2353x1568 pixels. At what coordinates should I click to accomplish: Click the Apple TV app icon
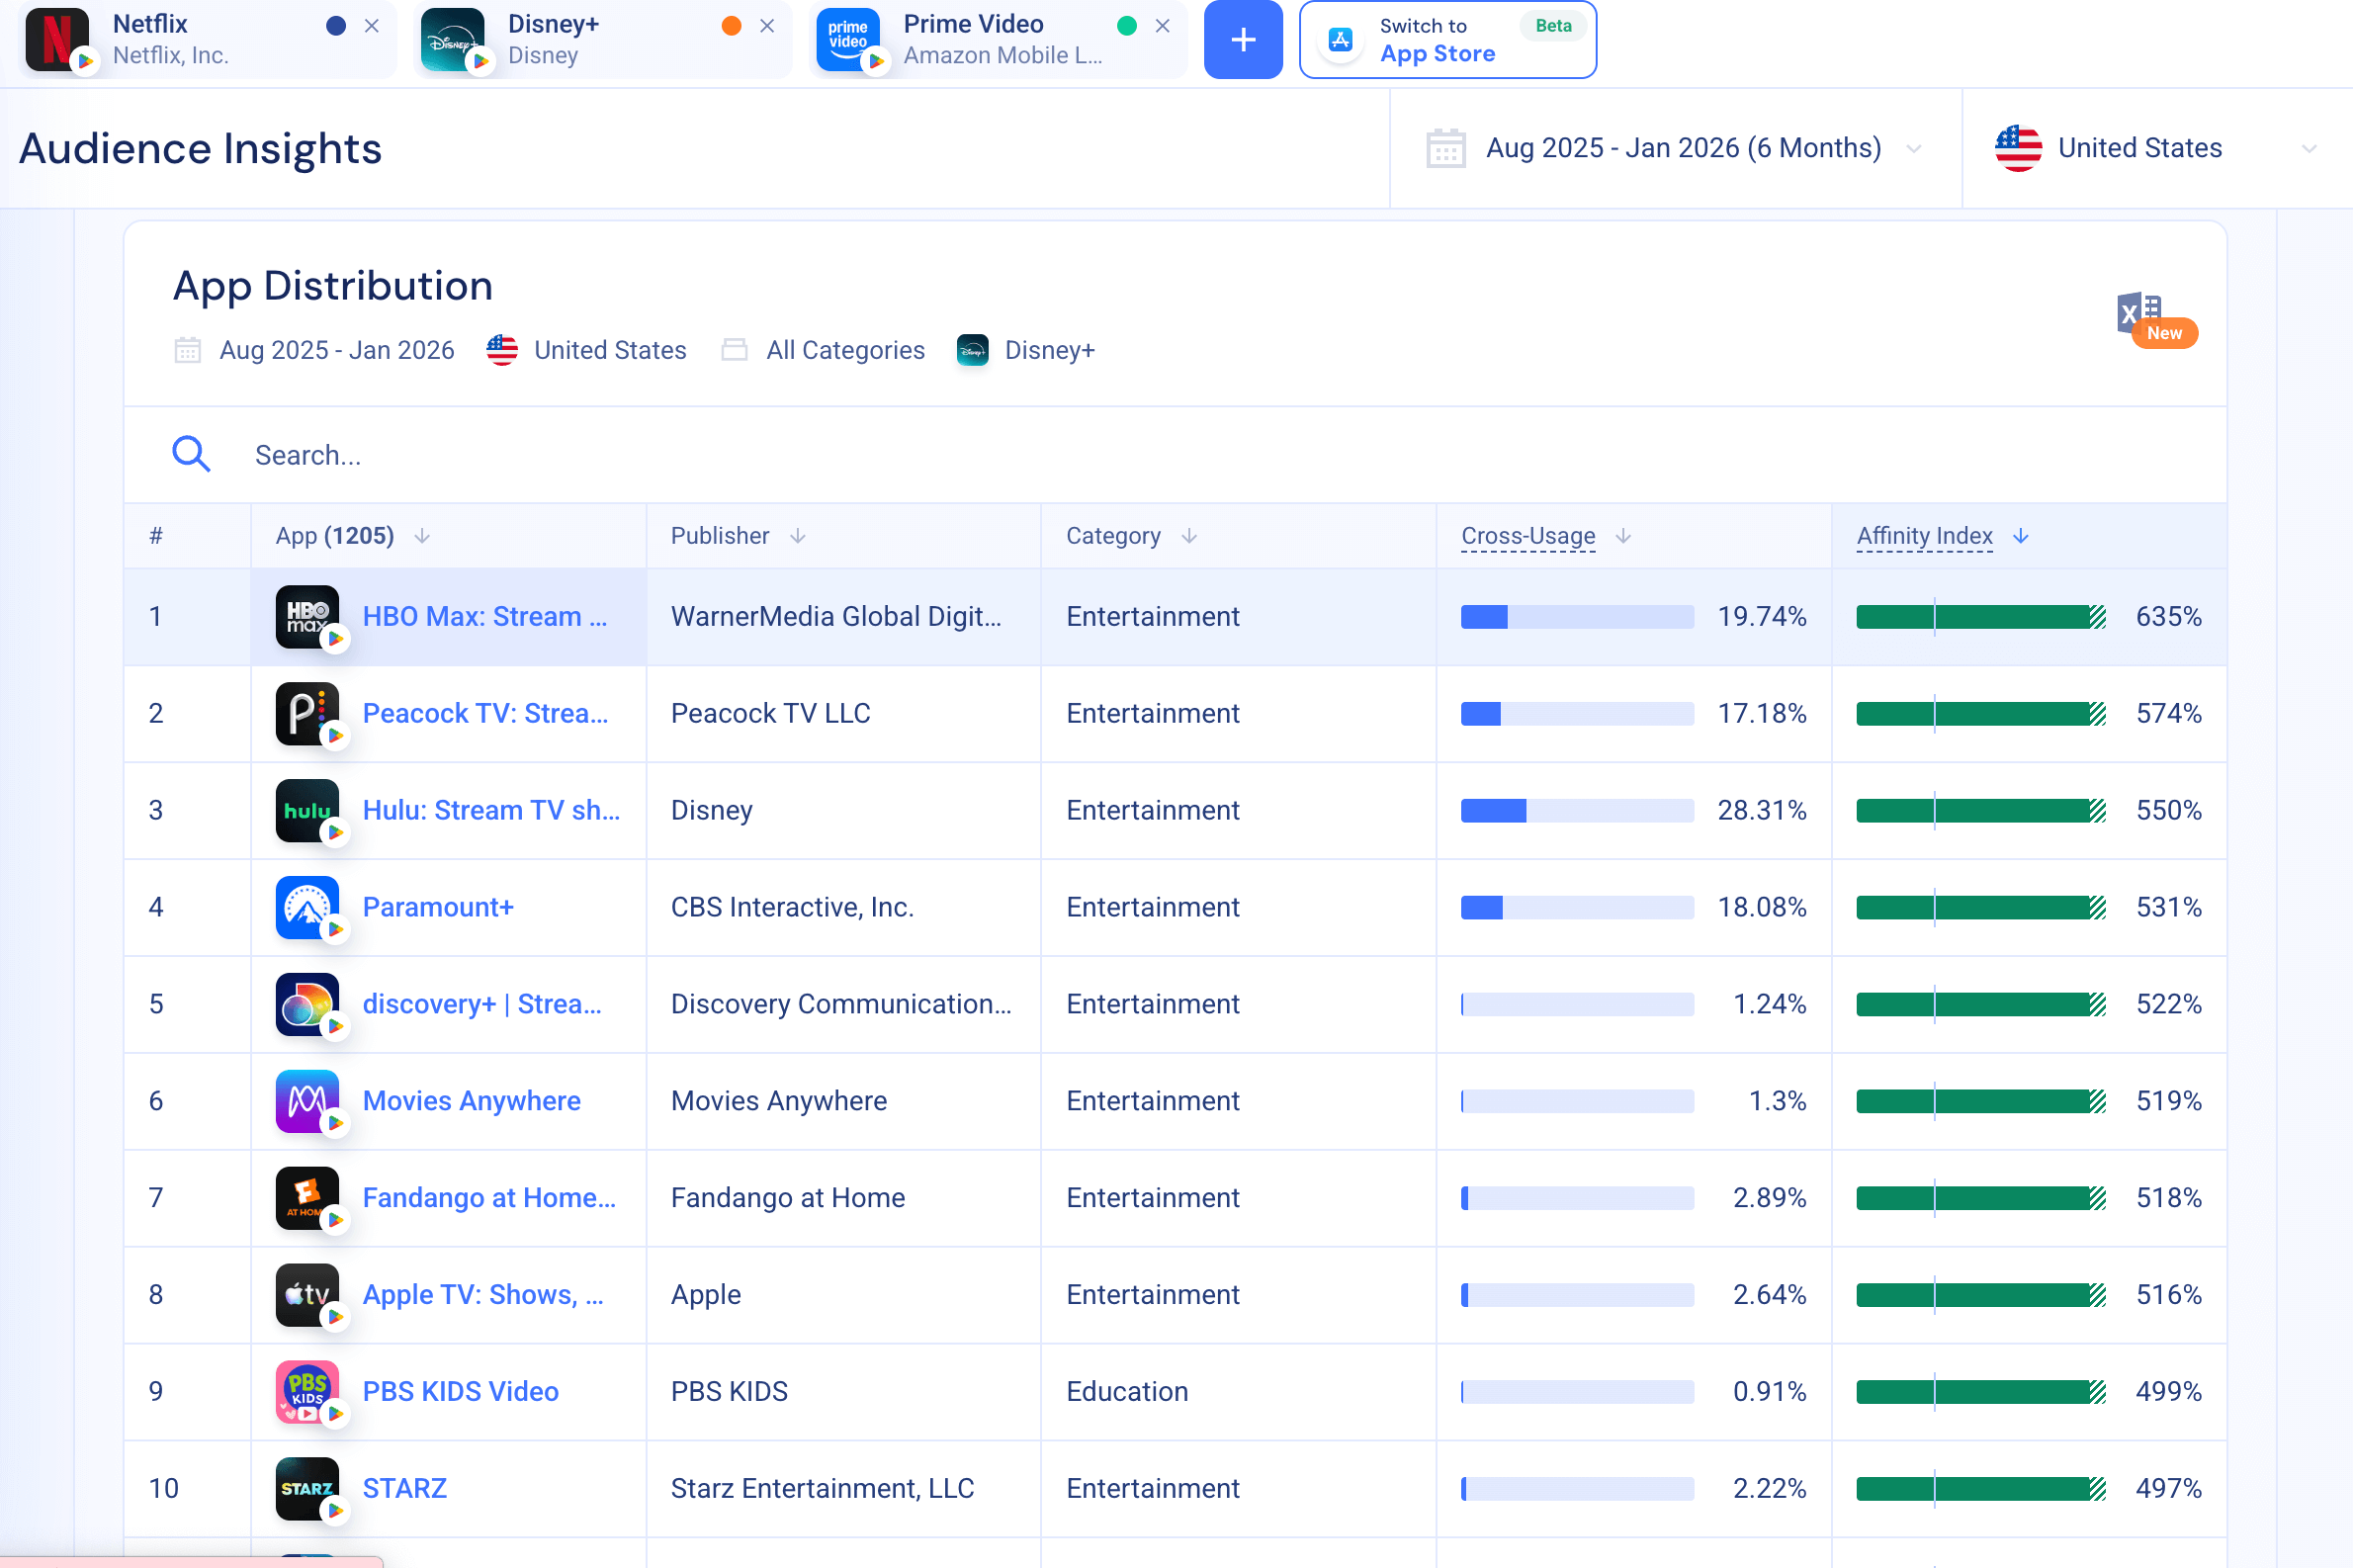307,1296
